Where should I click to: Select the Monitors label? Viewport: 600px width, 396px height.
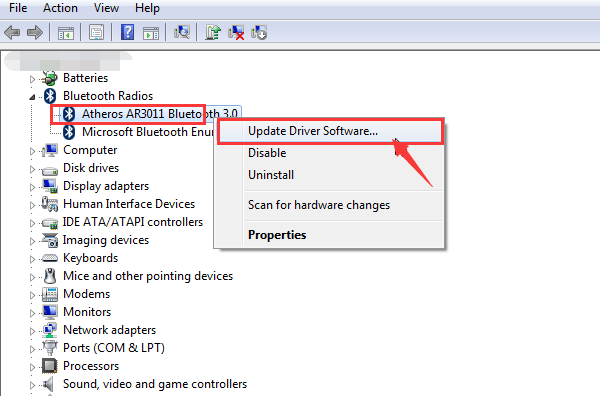[x=87, y=312]
